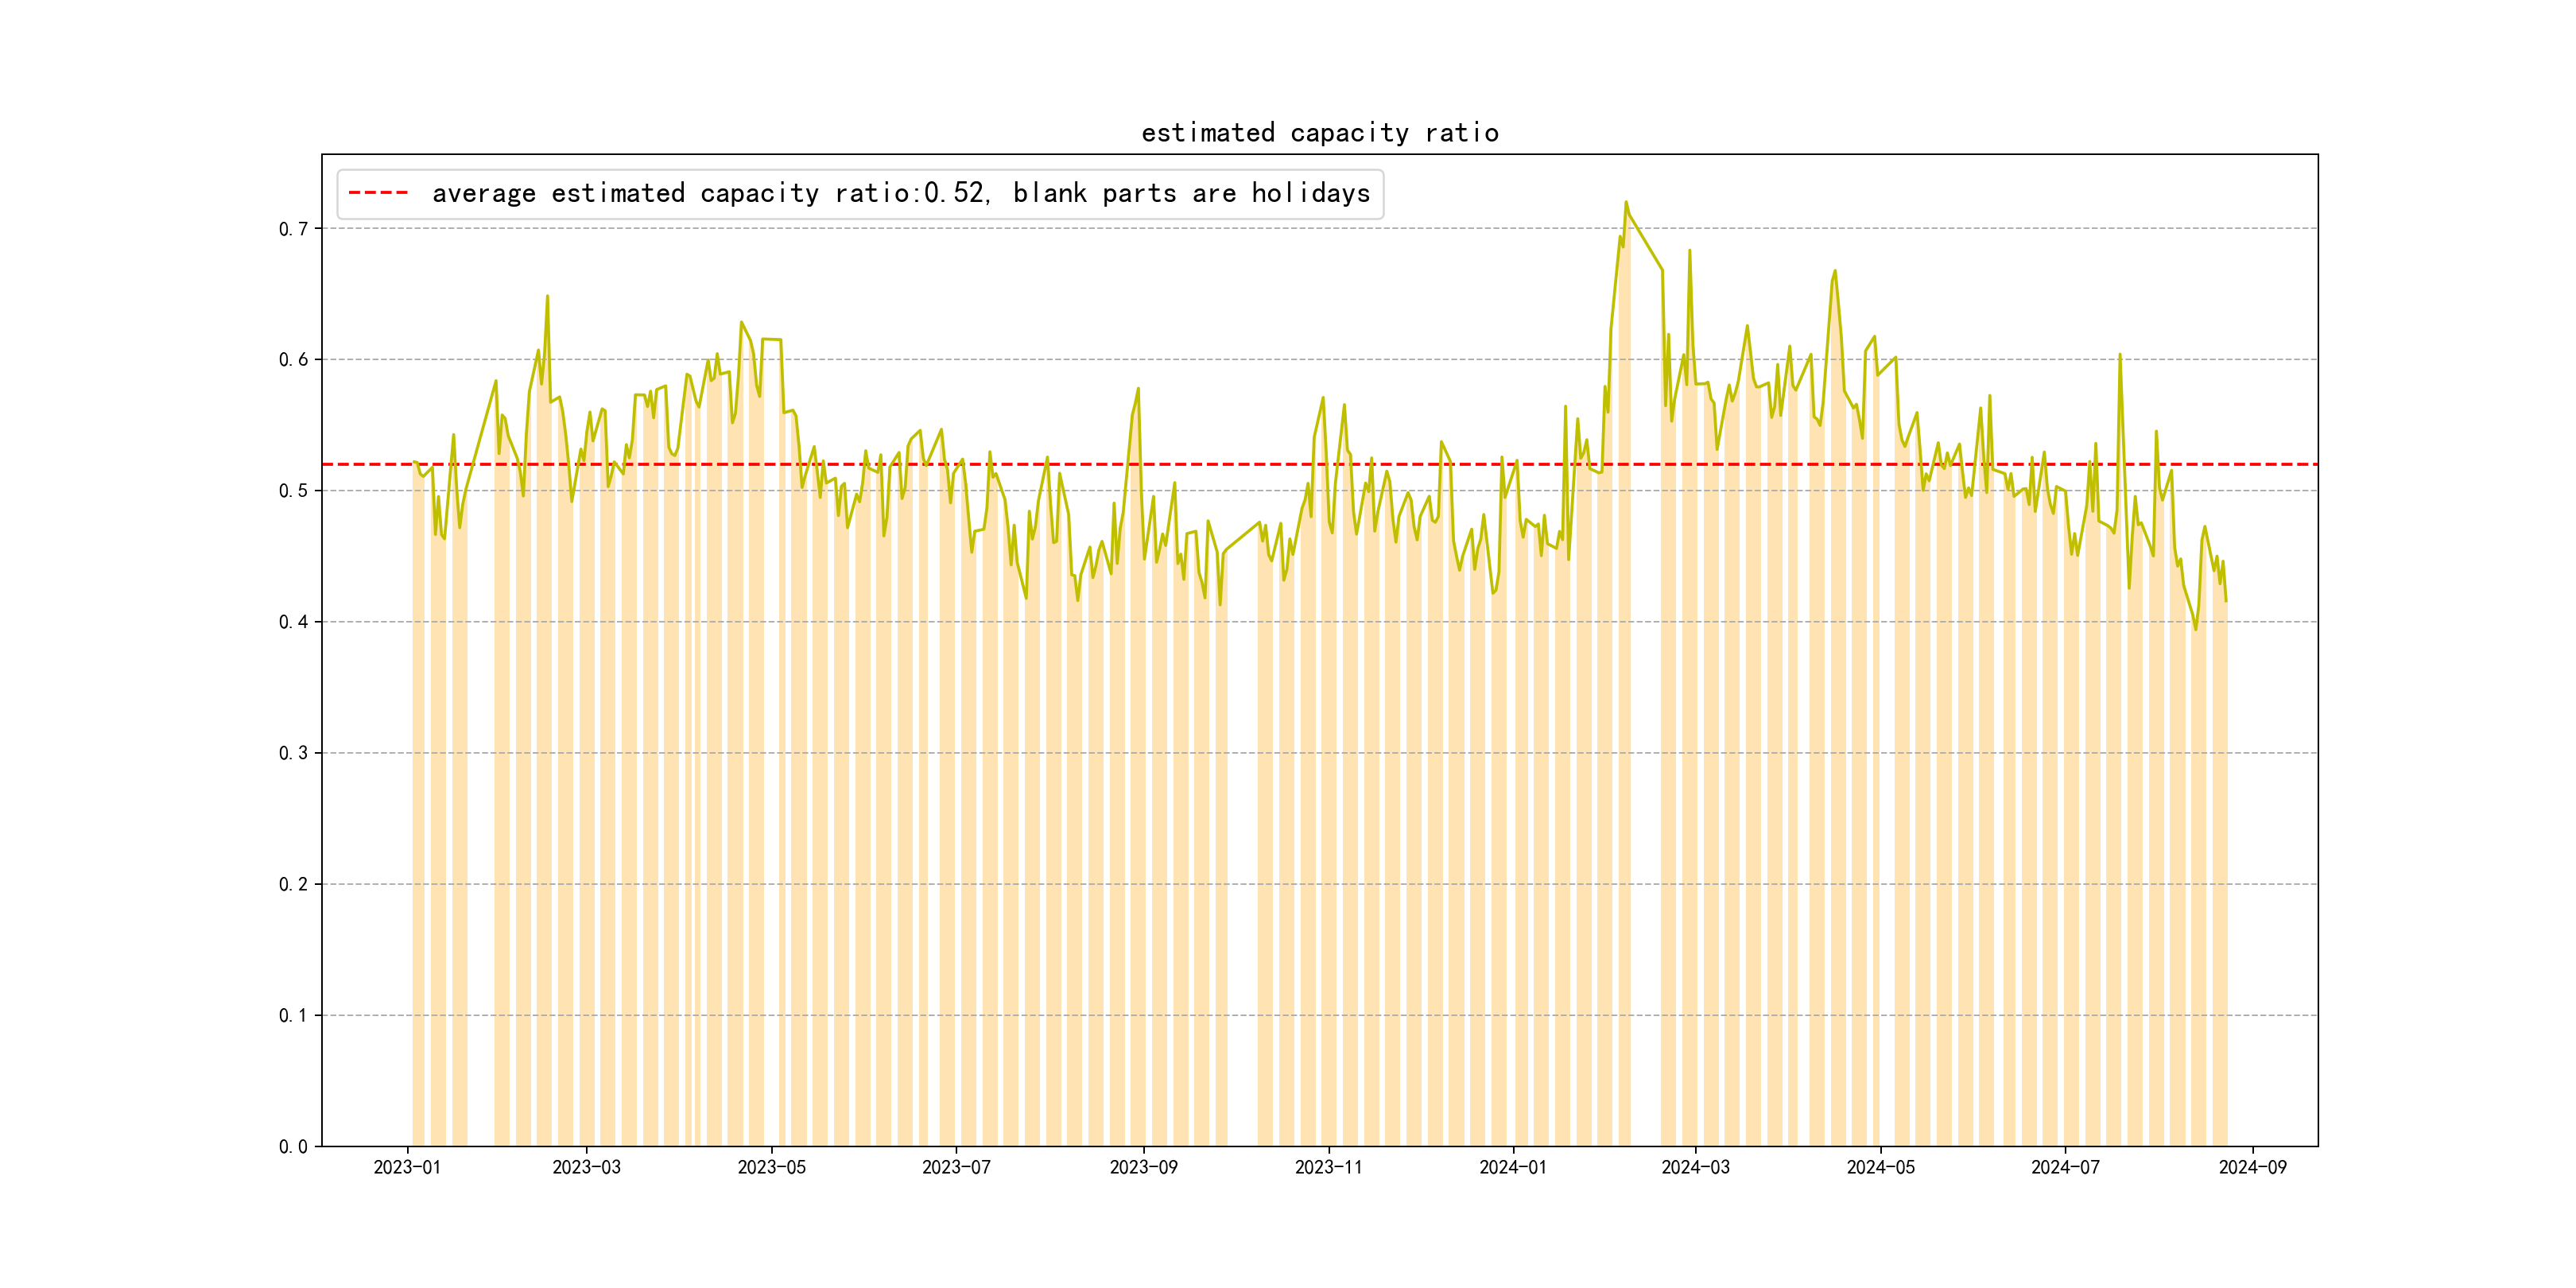Click the 0.1 y-axis tick label

pos(293,1016)
